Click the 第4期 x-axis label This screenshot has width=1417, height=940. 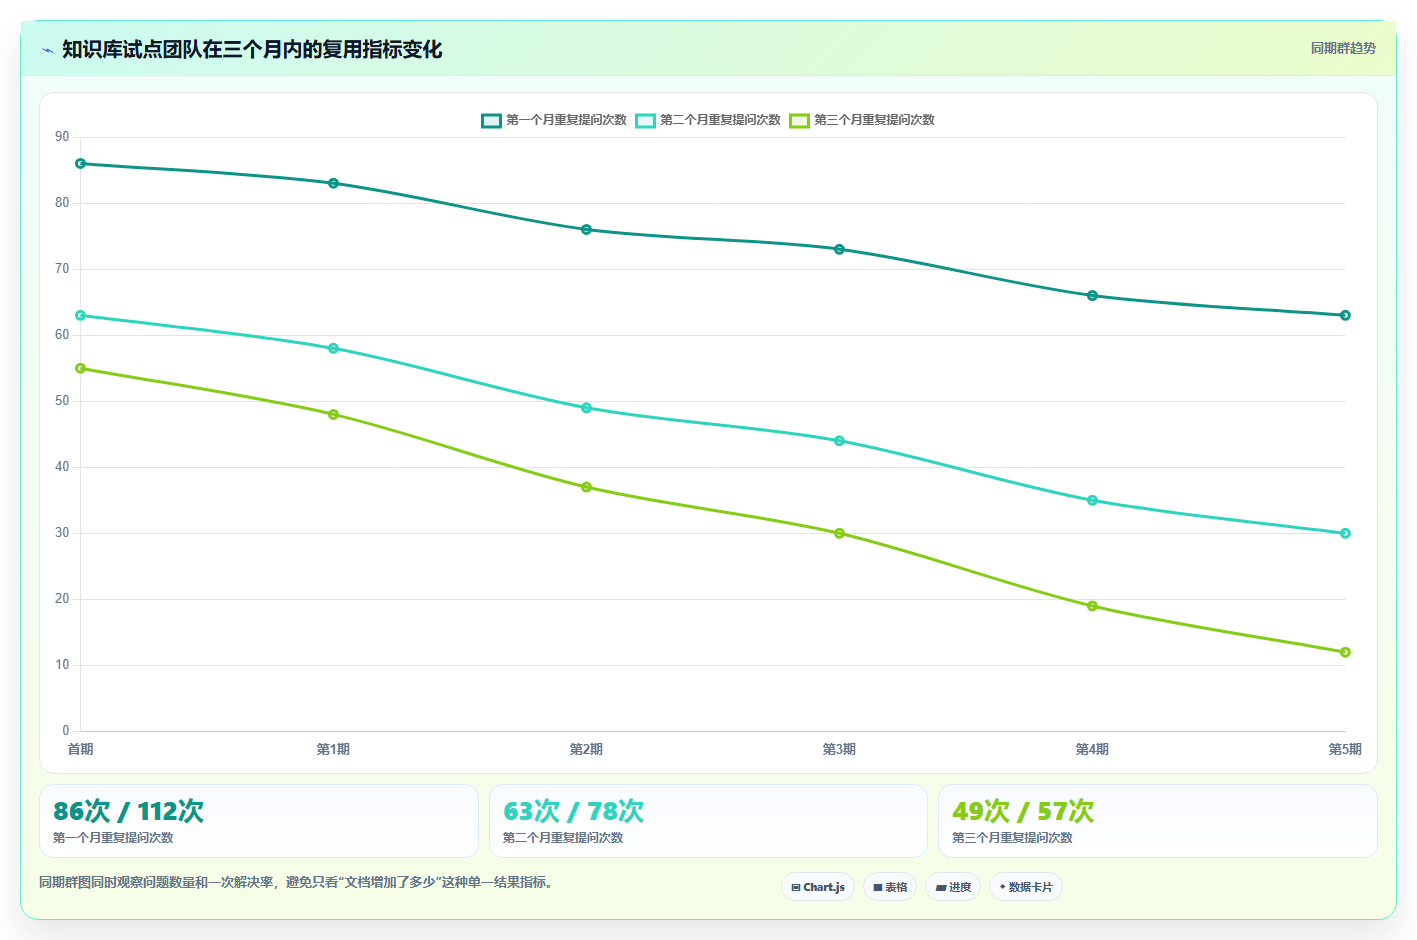[x=1092, y=749]
